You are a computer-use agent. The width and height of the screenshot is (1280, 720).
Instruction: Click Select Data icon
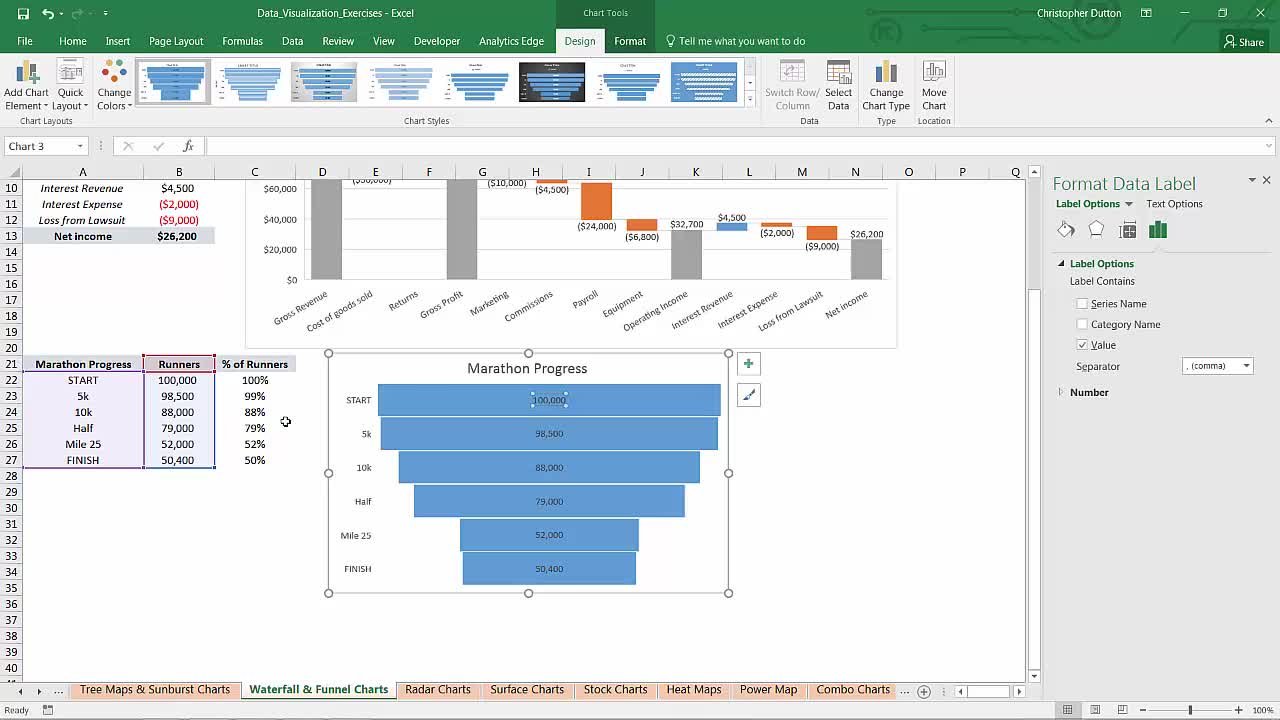click(838, 86)
